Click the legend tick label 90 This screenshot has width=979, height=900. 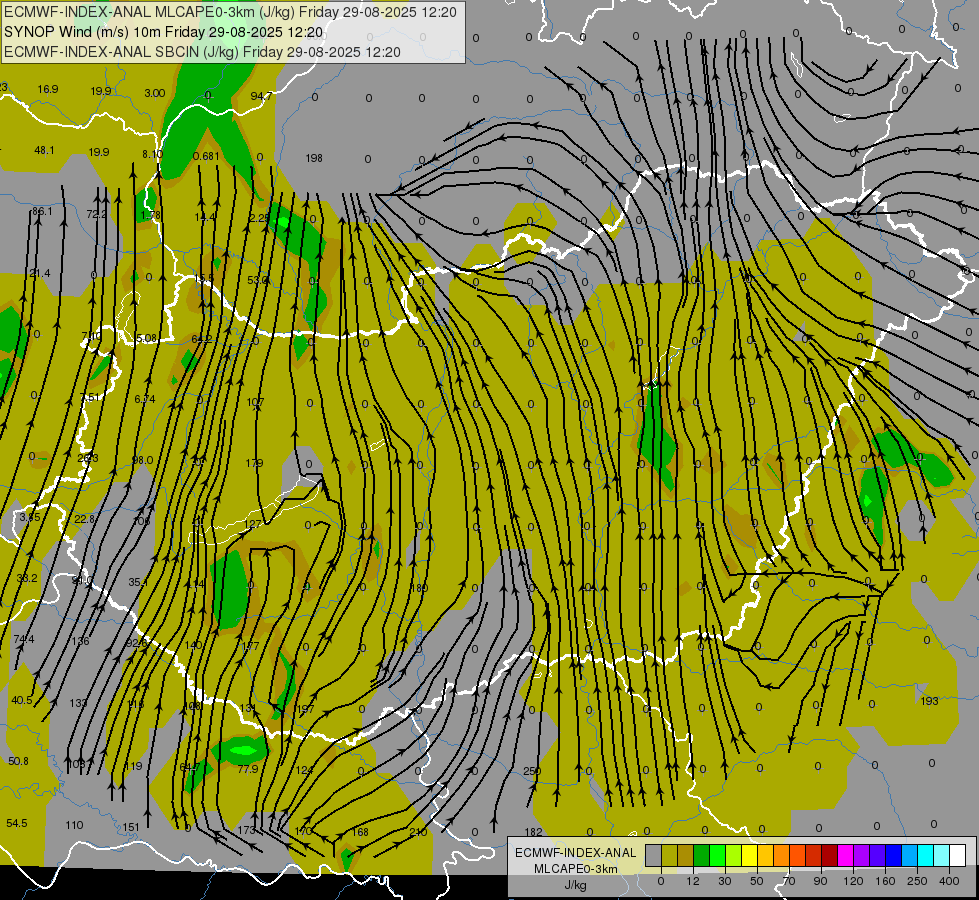[820, 881]
